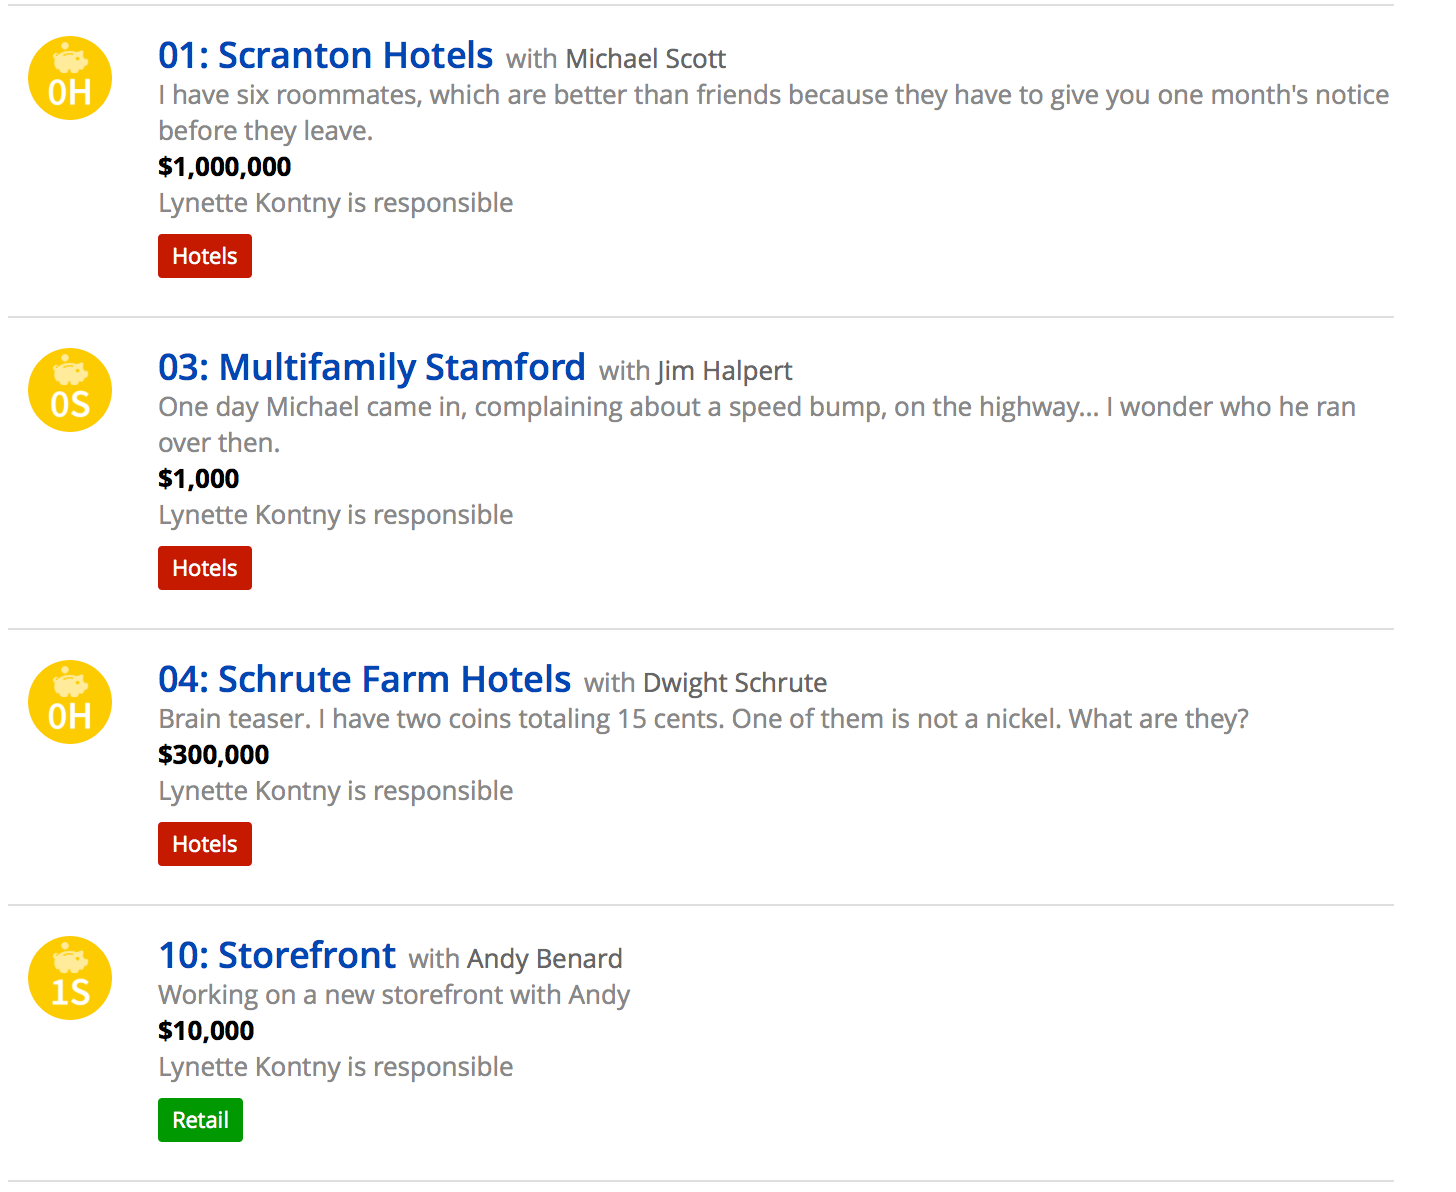The height and width of the screenshot is (1192, 1456).
Task: View contact Jim Halpert
Action: coord(724,371)
